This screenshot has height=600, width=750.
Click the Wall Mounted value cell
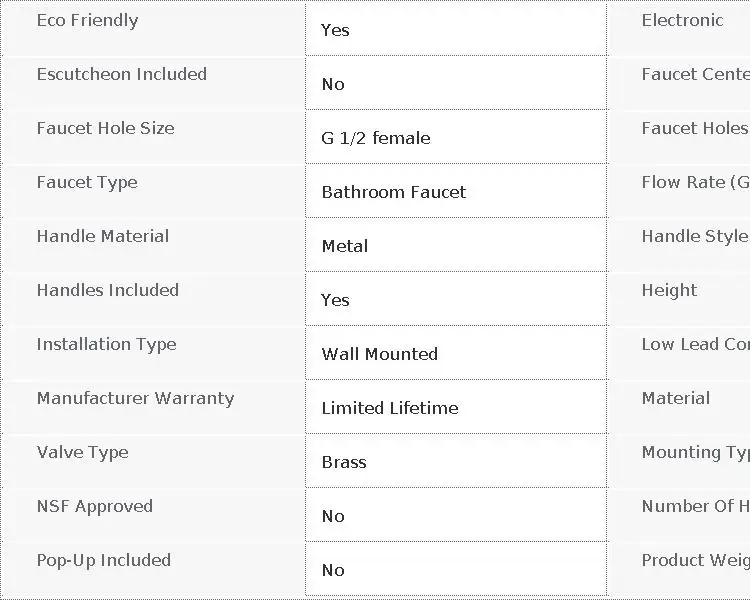(x=456, y=353)
